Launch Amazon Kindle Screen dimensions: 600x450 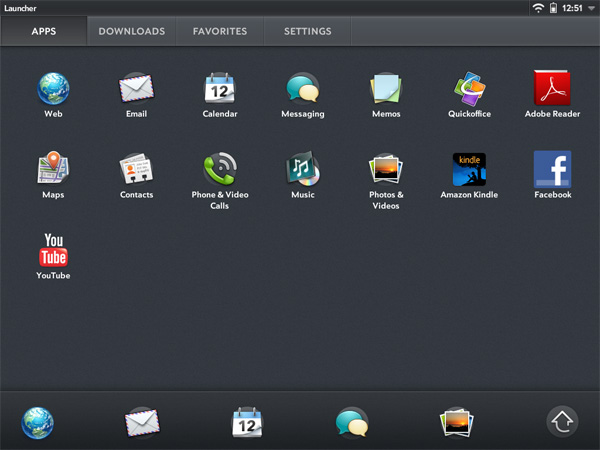[x=469, y=170]
